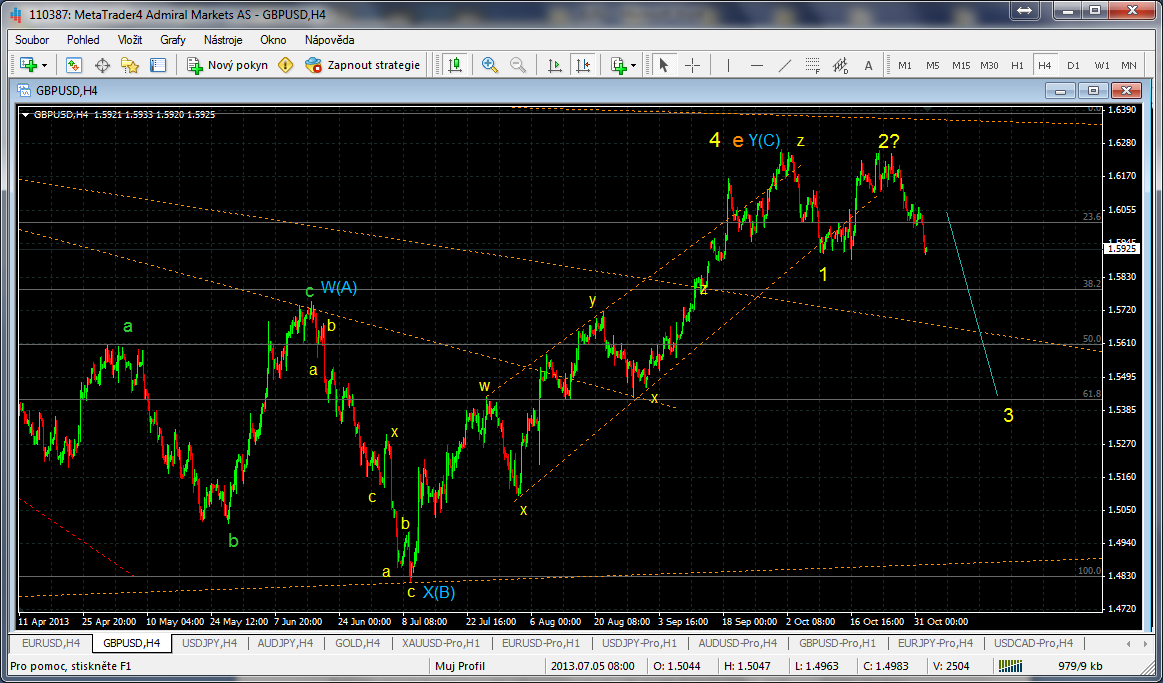Open a new chart window

tap(29, 65)
